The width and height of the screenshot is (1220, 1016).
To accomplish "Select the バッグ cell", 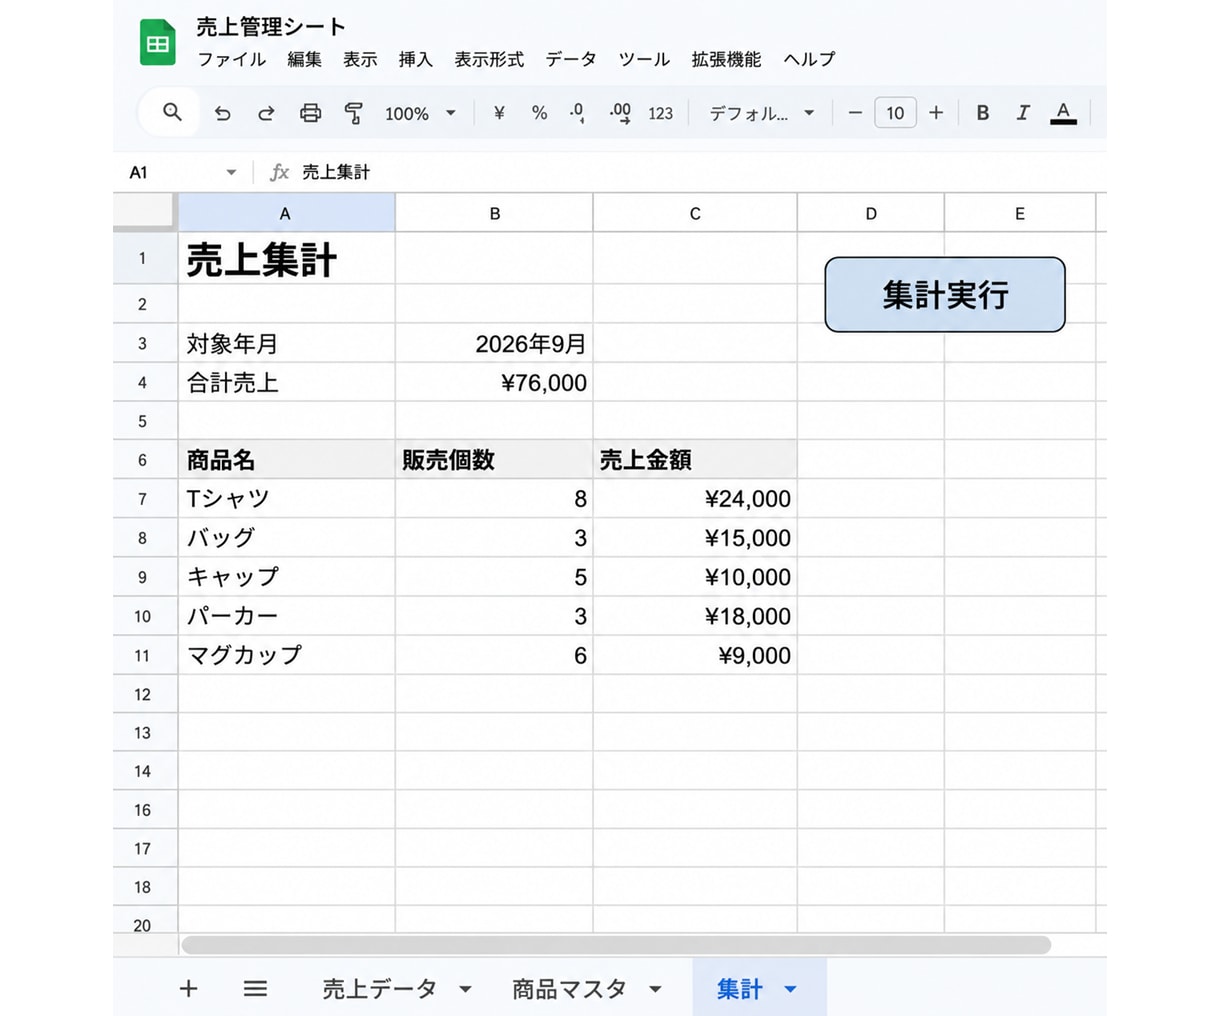I will click(x=286, y=537).
